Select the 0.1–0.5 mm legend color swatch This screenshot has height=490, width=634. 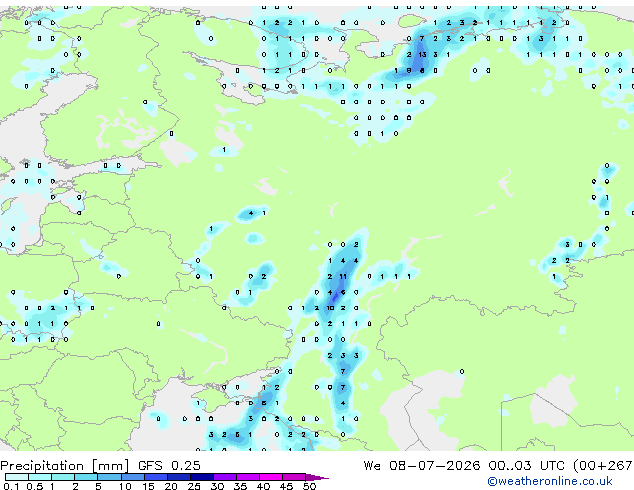[x=17, y=477]
